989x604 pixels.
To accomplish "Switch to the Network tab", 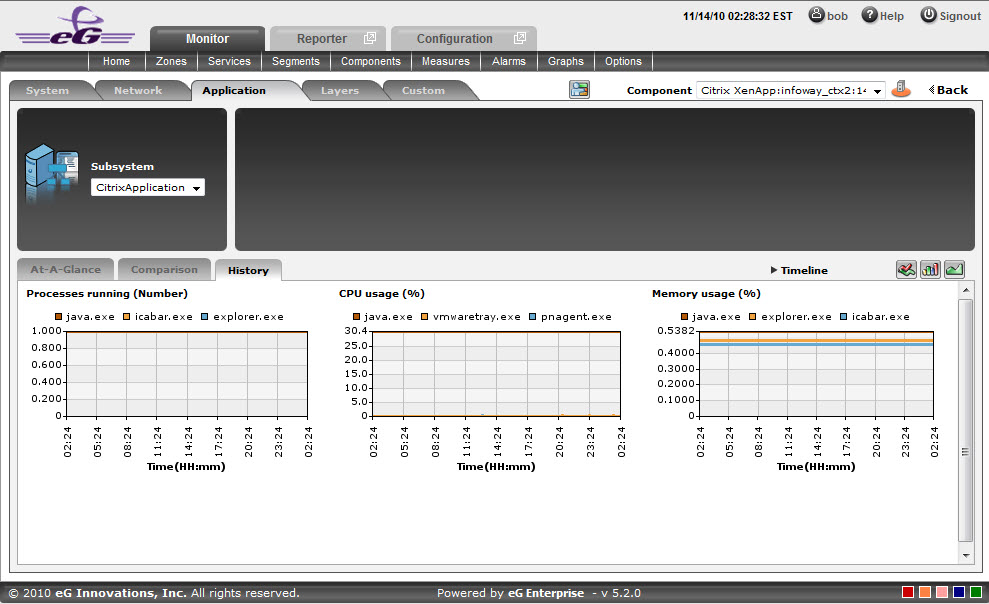I will tap(138, 90).
